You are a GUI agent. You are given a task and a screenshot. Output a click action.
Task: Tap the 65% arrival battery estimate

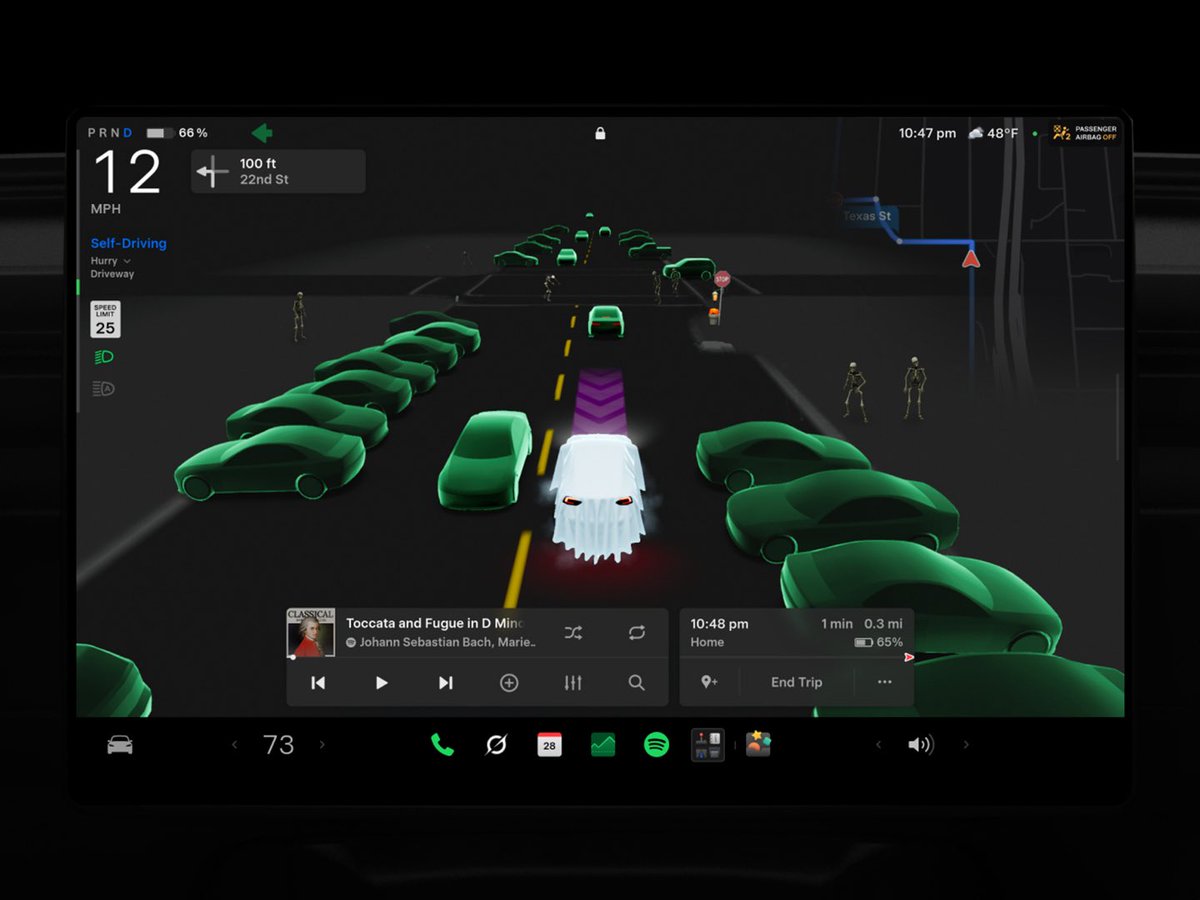(879, 642)
